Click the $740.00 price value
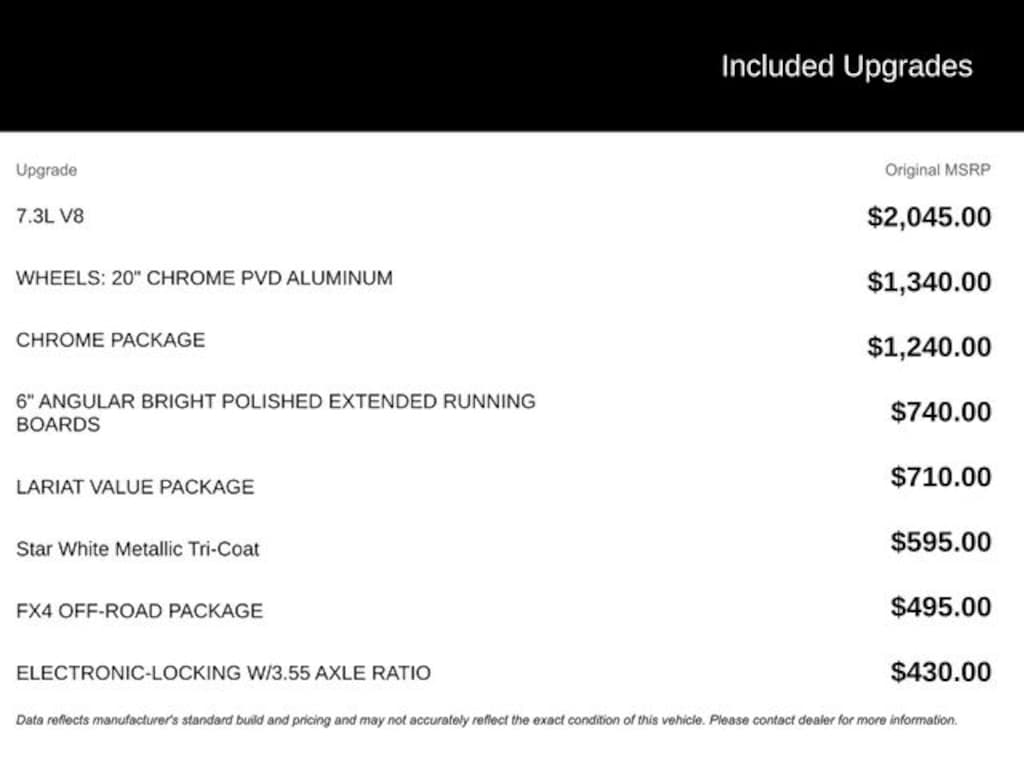The height and width of the screenshot is (768, 1024). pyautogui.click(x=941, y=412)
